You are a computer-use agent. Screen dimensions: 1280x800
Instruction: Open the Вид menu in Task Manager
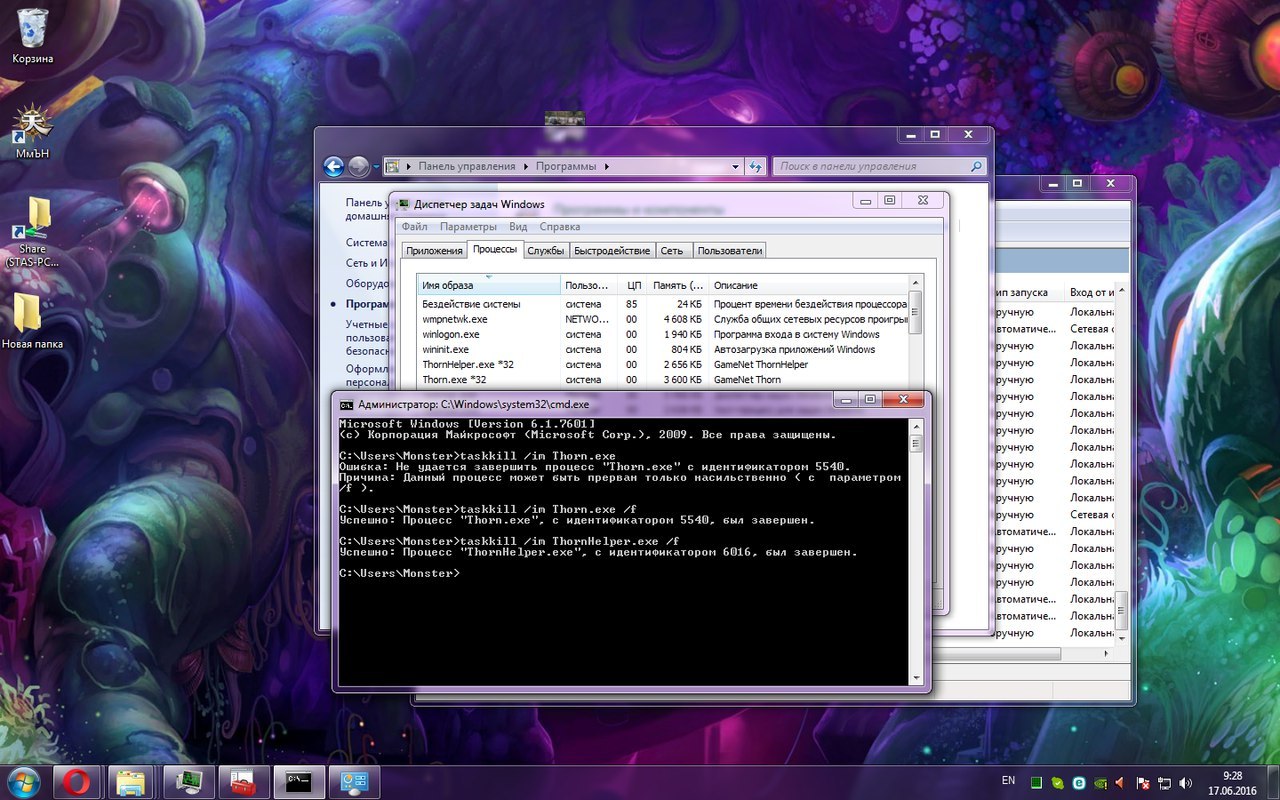[x=518, y=227]
